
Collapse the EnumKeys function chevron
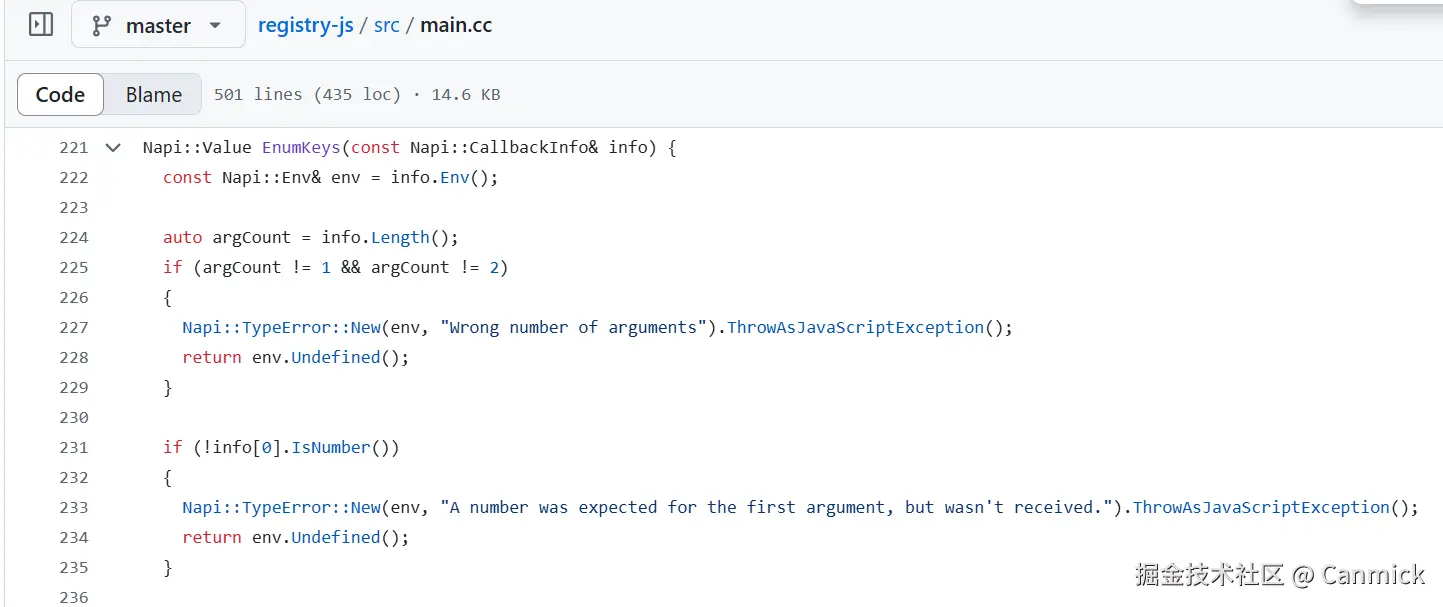113,148
